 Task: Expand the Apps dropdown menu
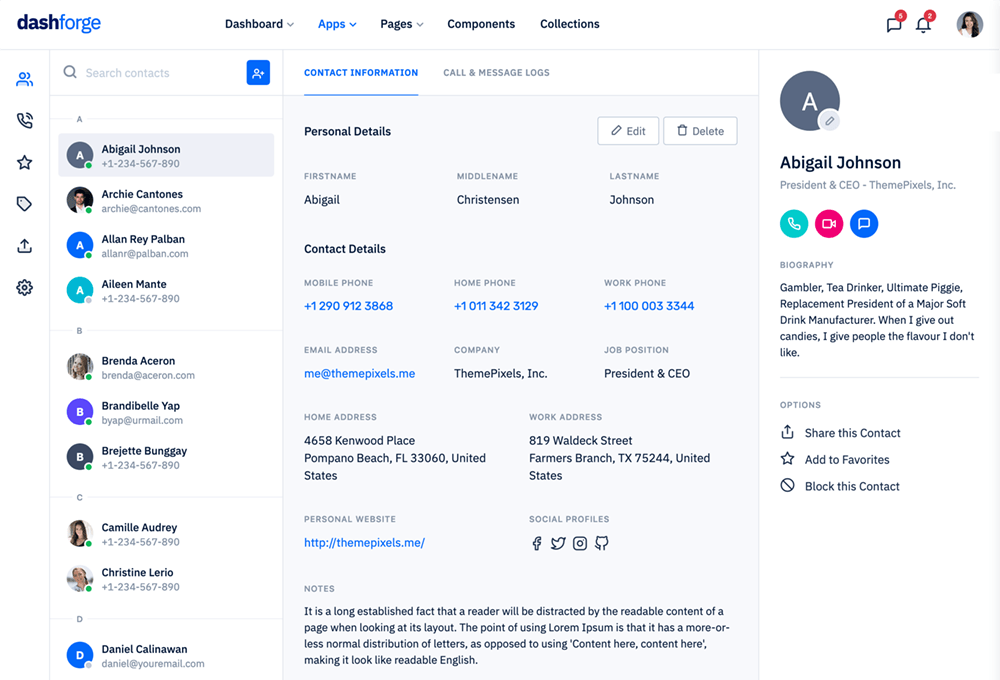pos(337,24)
